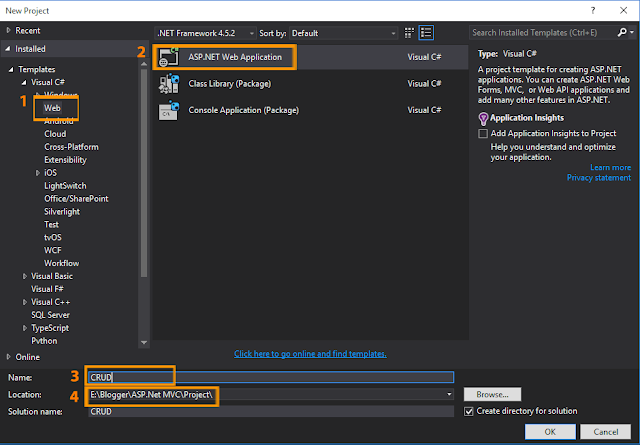Open the Privacy statement link
The width and height of the screenshot is (640, 445).
click(599, 178)
